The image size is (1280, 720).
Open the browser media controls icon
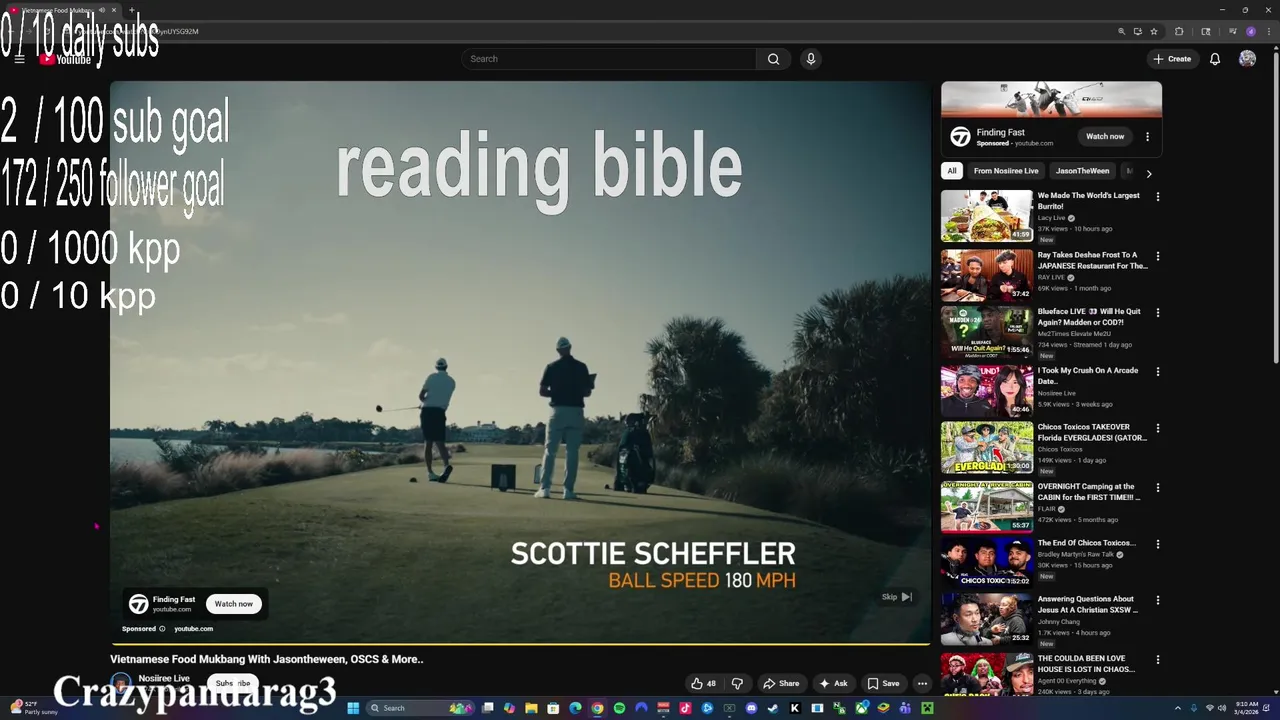click(x=1233, y=31)
